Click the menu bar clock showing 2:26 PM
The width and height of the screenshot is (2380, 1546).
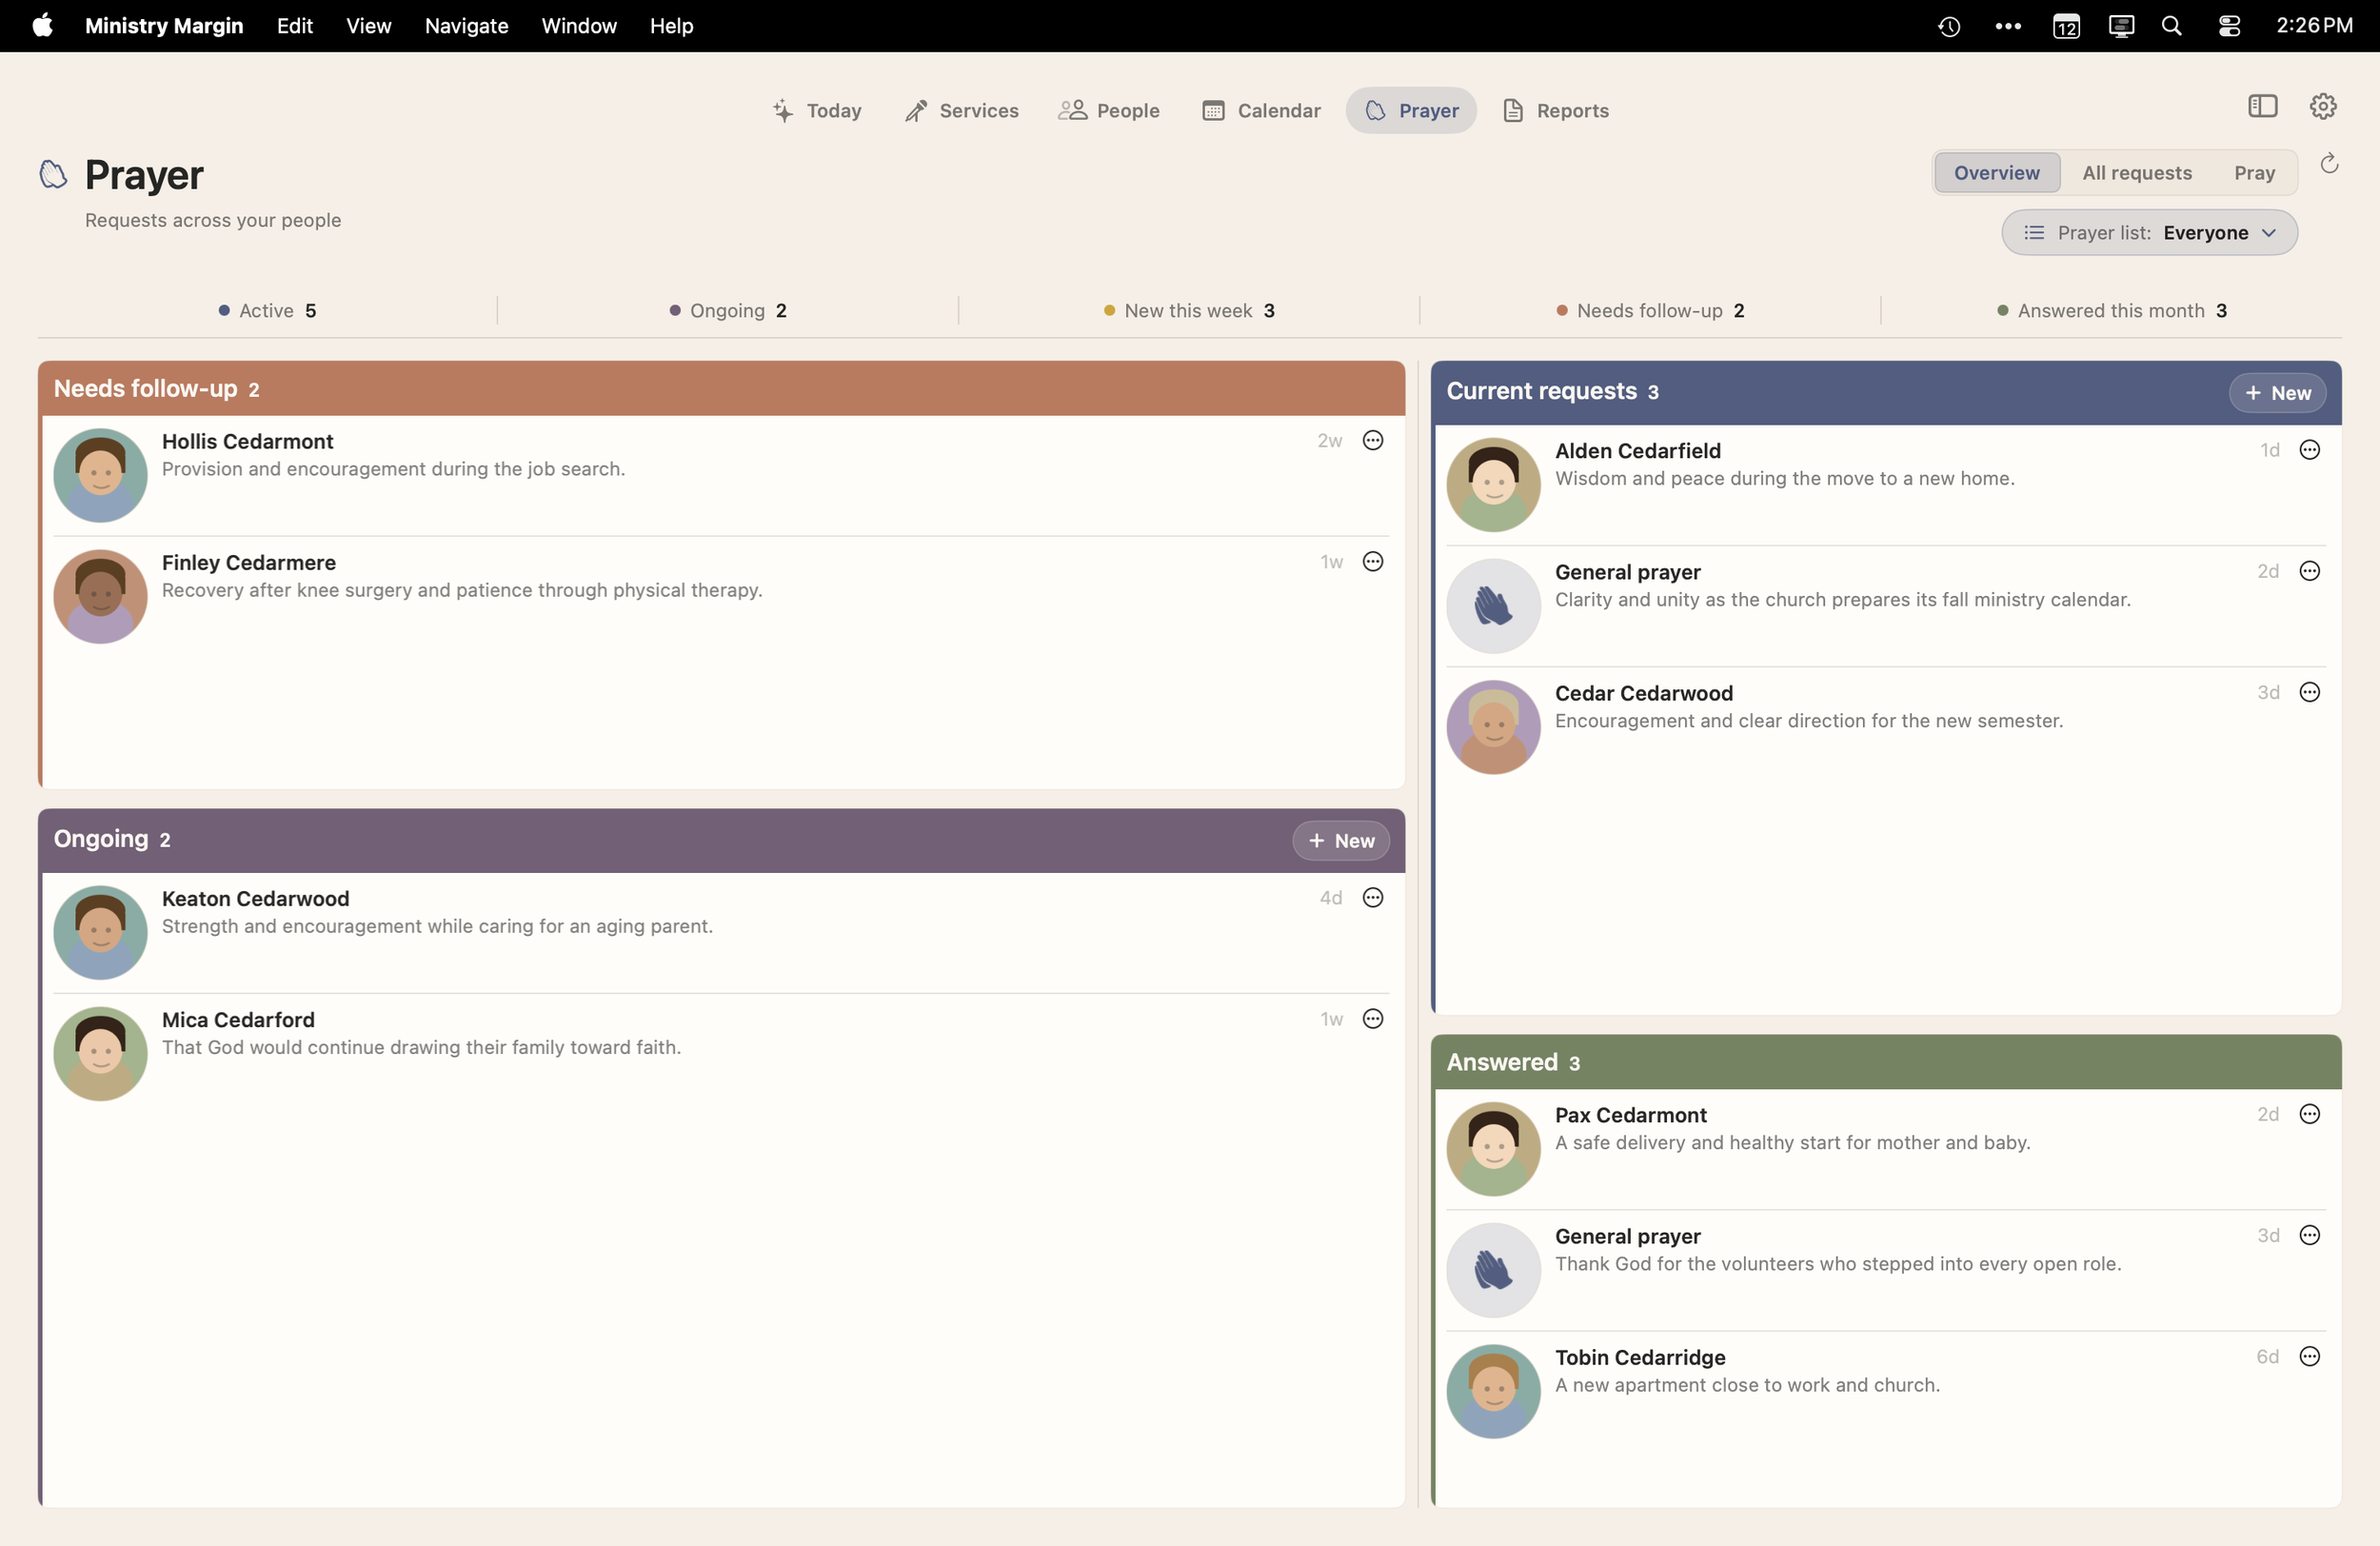click(x=2314, y=26)
